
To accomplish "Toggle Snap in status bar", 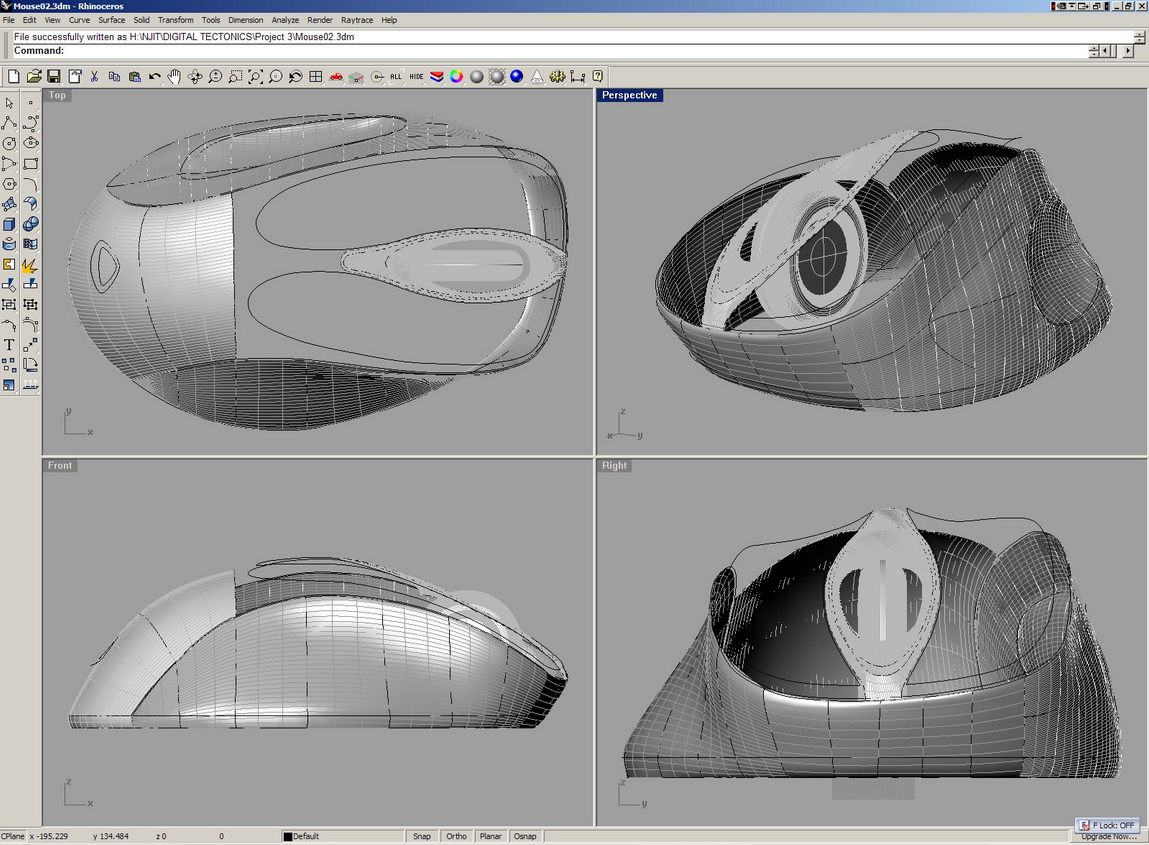I will 422,836.
